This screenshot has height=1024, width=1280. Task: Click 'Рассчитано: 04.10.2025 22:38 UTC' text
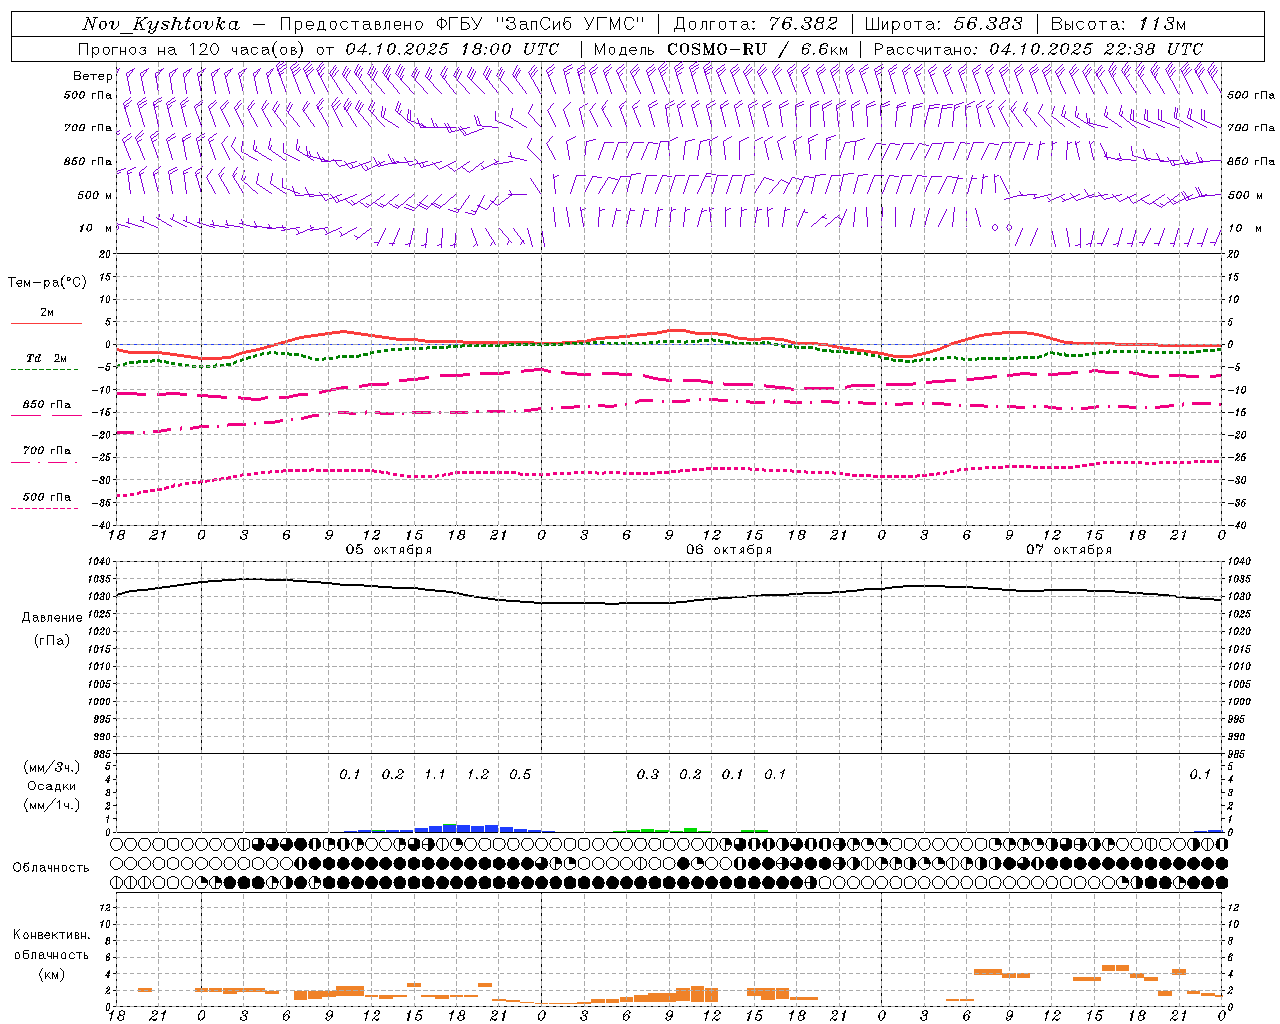(x=1038, y=49)
